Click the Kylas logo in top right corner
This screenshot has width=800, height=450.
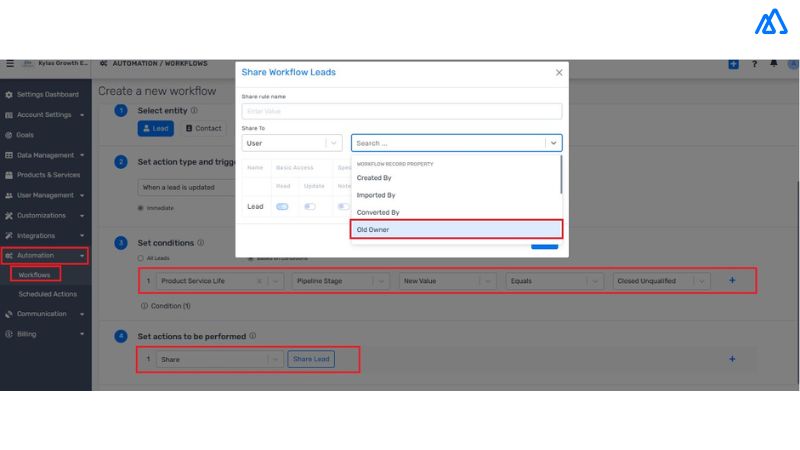[771, 21]
